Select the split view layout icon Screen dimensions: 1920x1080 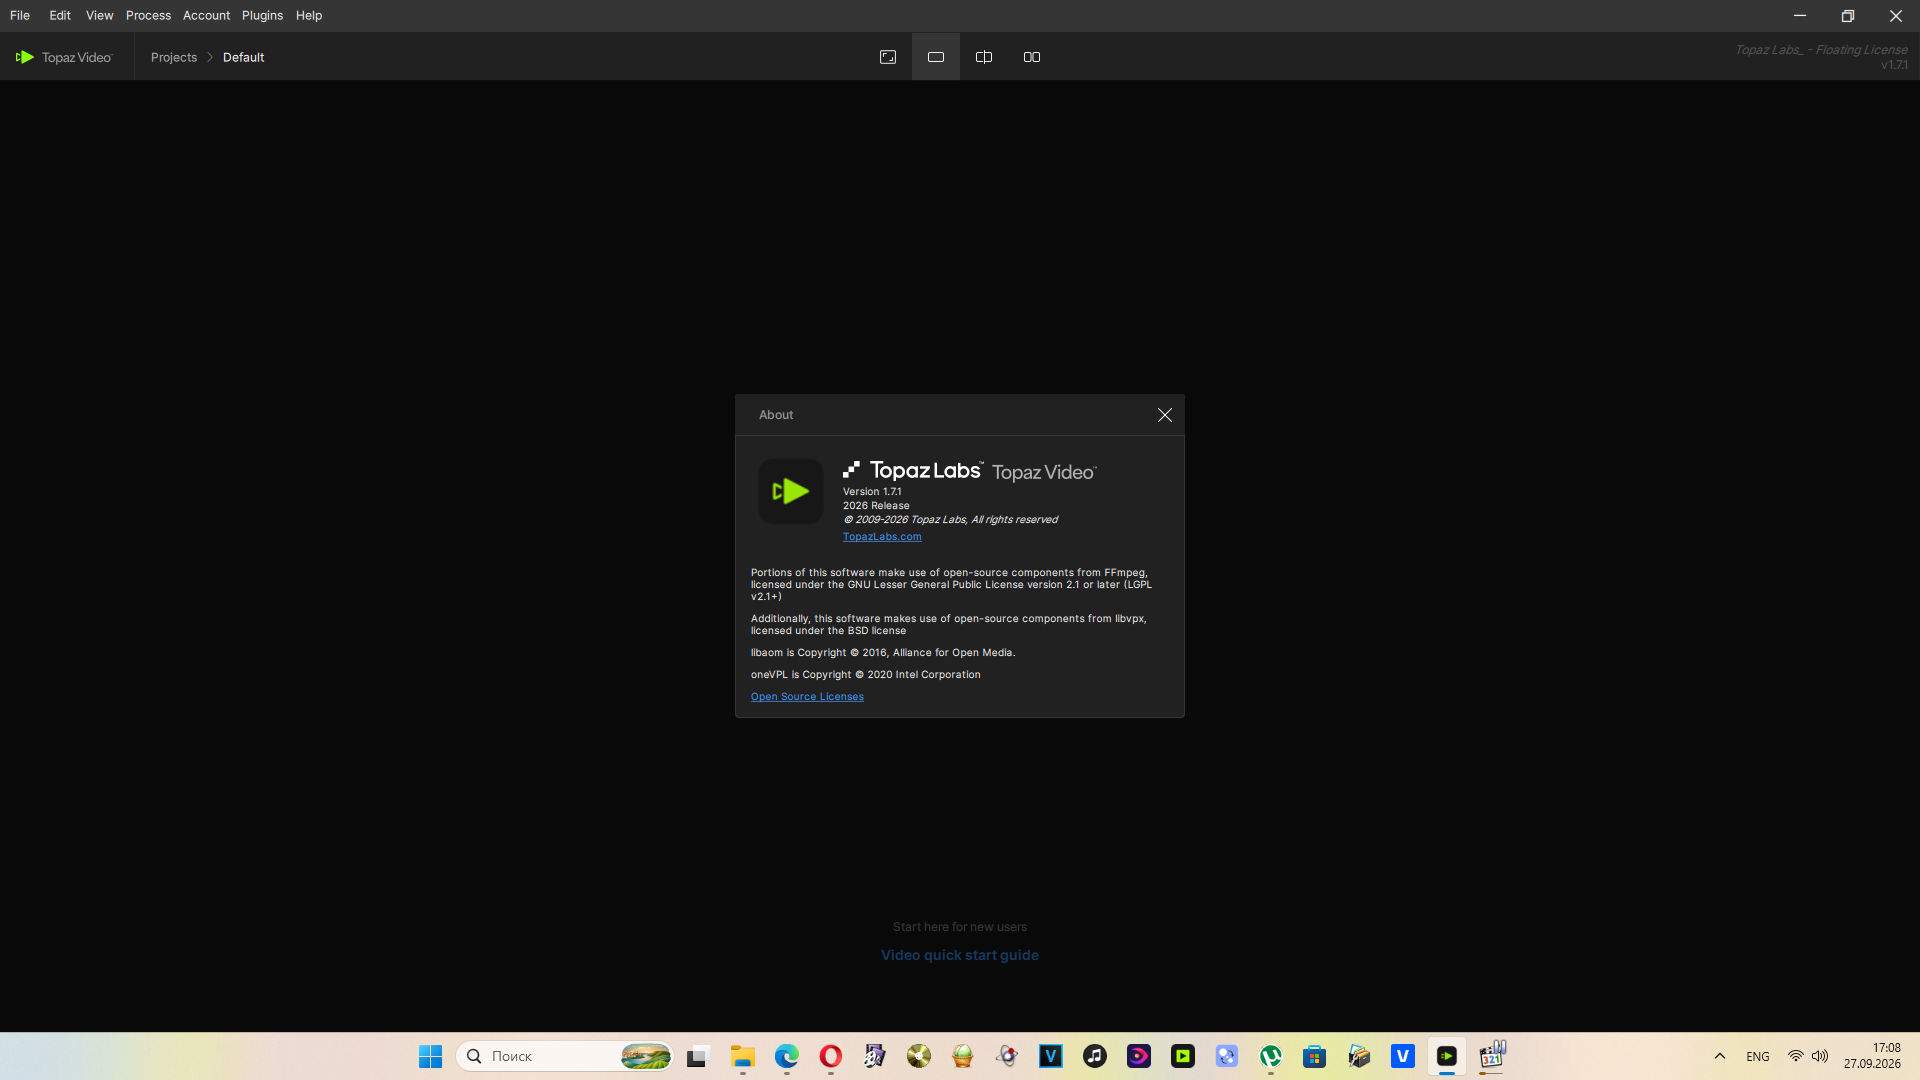pos(984,57)
